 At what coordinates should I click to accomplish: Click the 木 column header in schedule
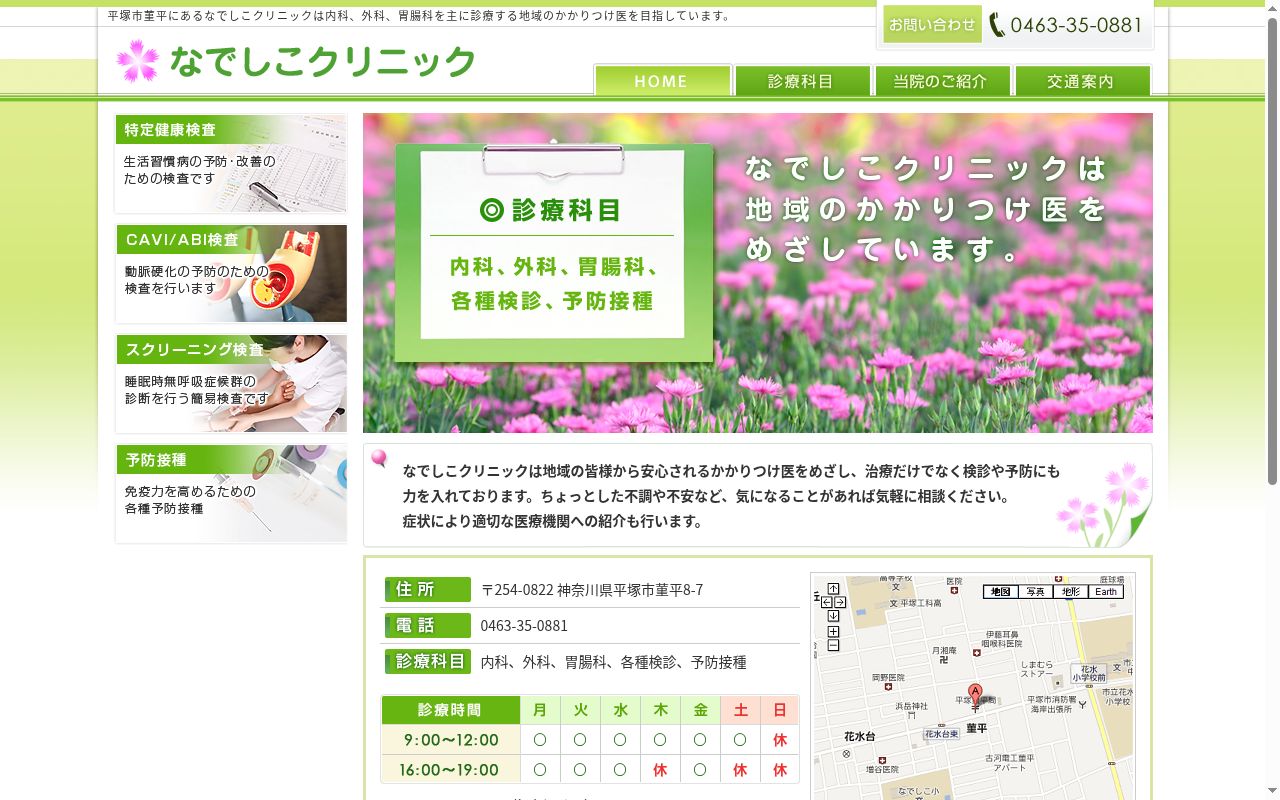pos(660,710)
